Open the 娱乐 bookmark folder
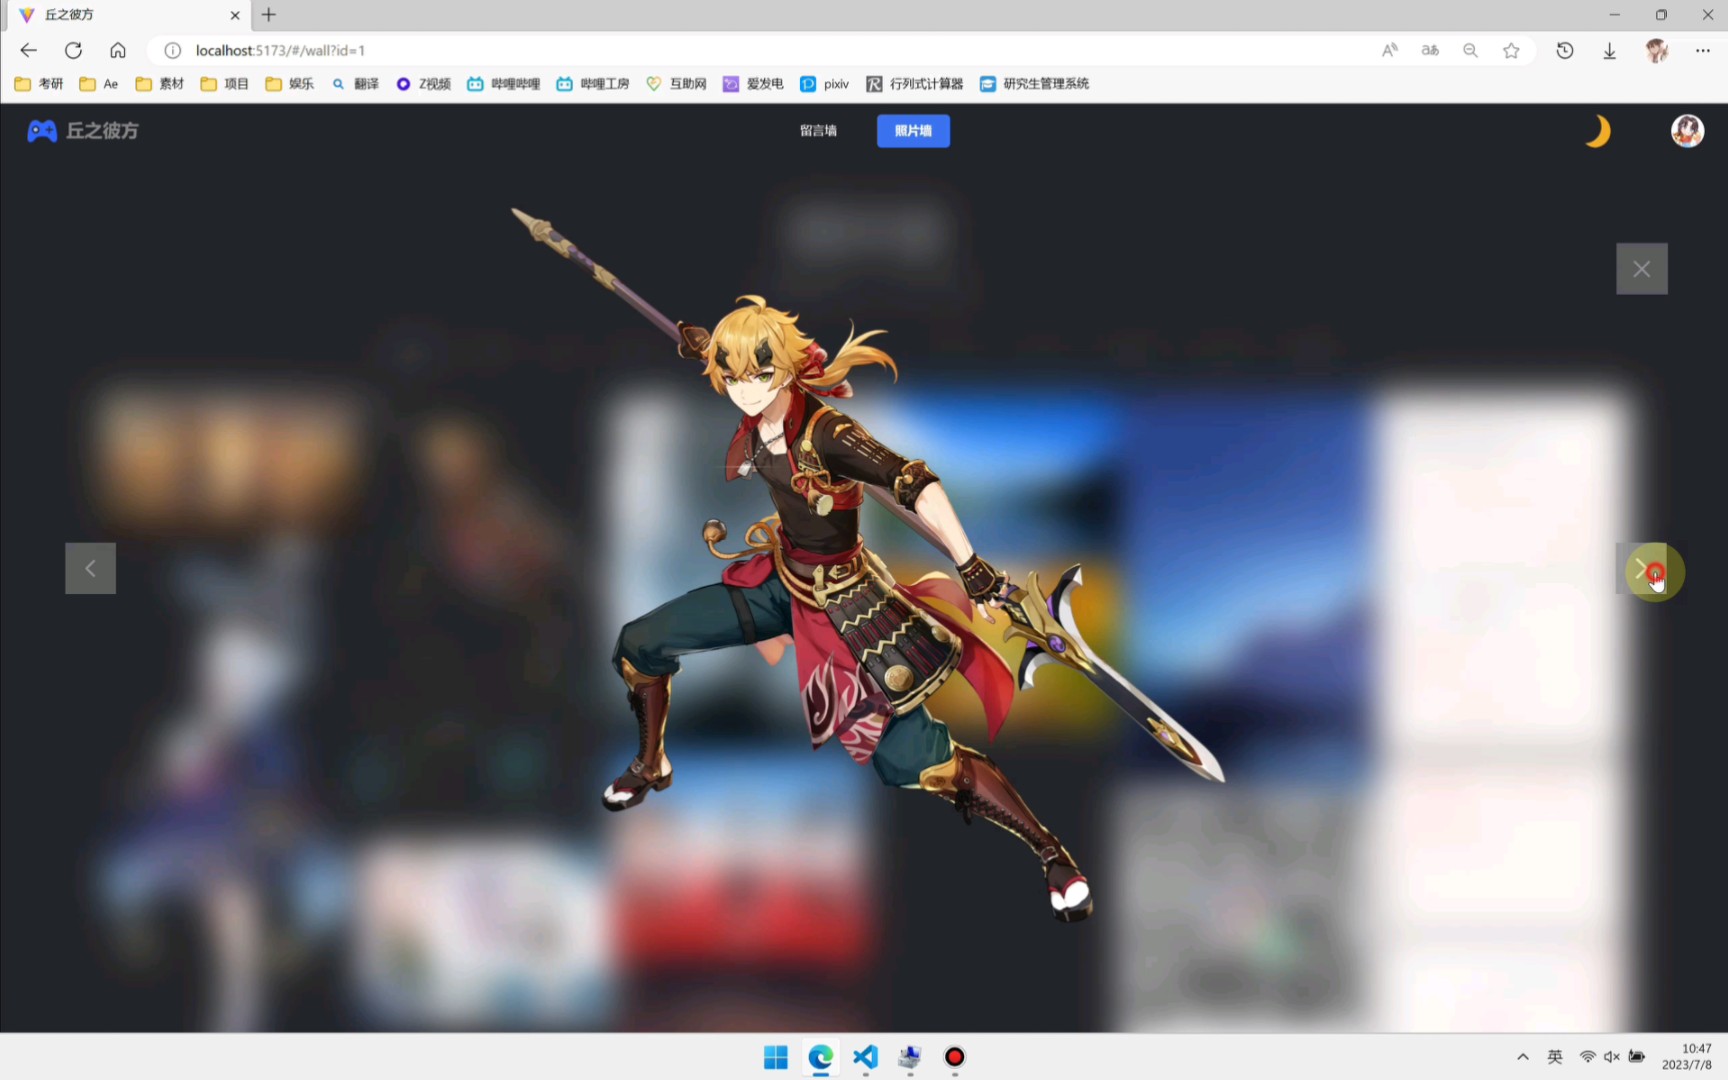The image size is (1728, 1080). (x=290, y=84)
